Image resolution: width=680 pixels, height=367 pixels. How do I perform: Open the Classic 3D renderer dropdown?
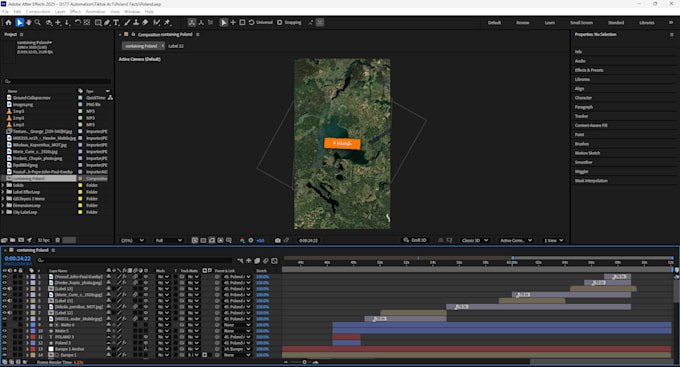click(475, 240)
